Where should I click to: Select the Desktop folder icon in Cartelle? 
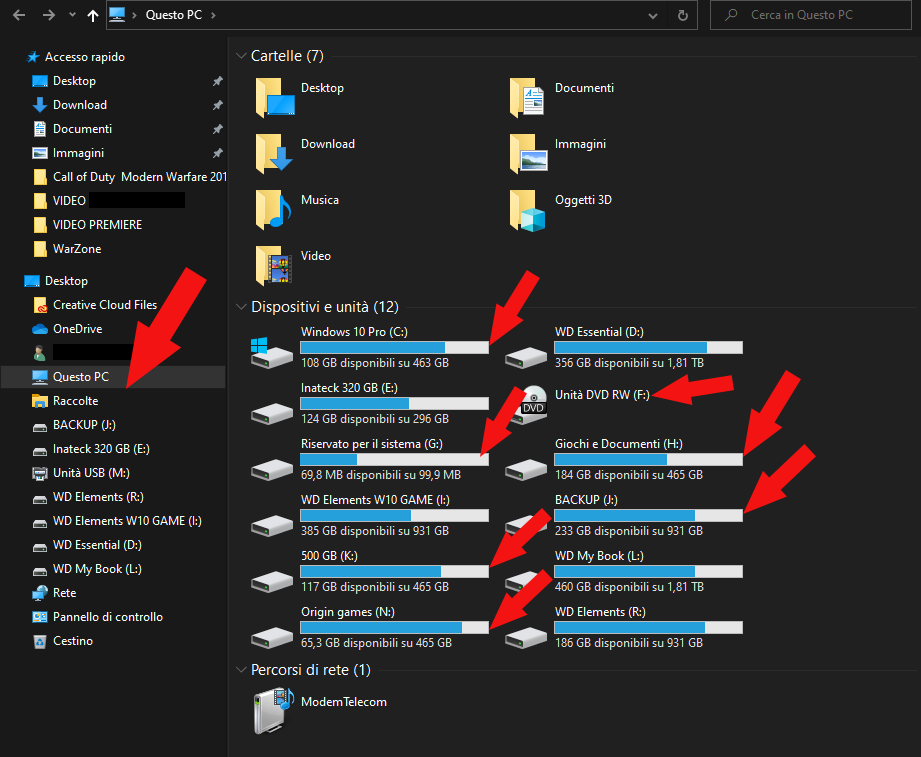click(274, 98)
